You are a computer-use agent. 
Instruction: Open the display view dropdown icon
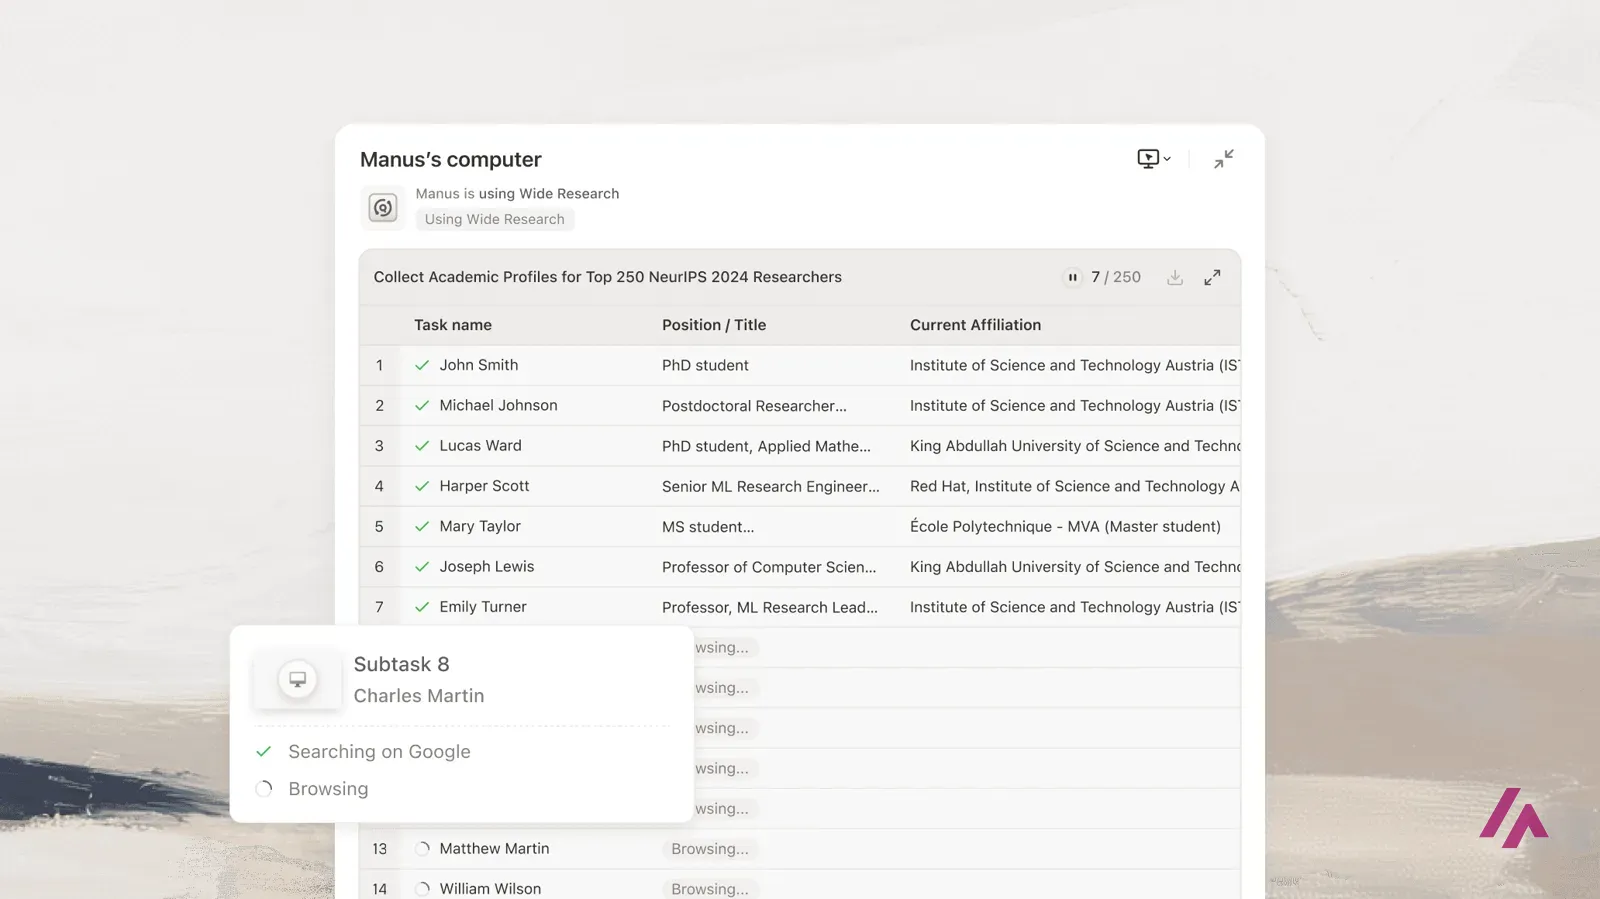(x=1154, y=159)
